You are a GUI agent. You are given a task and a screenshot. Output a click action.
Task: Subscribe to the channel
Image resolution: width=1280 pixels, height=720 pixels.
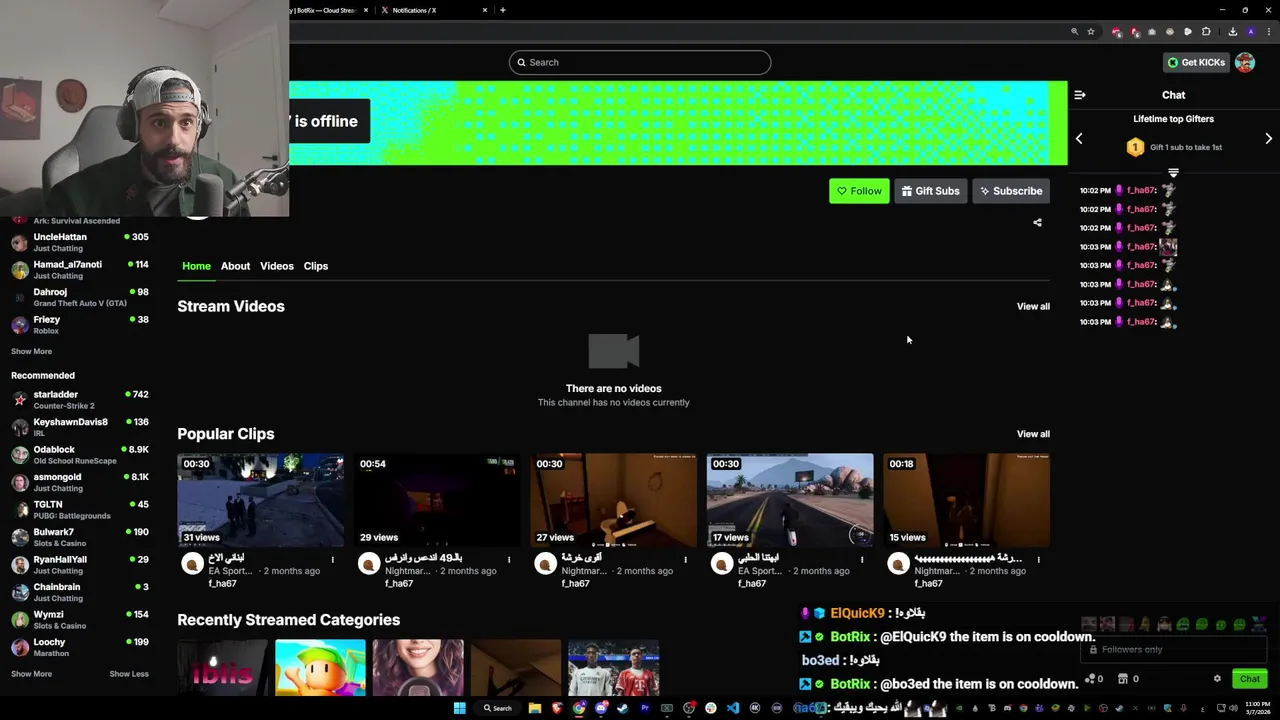coord(1011,191)
